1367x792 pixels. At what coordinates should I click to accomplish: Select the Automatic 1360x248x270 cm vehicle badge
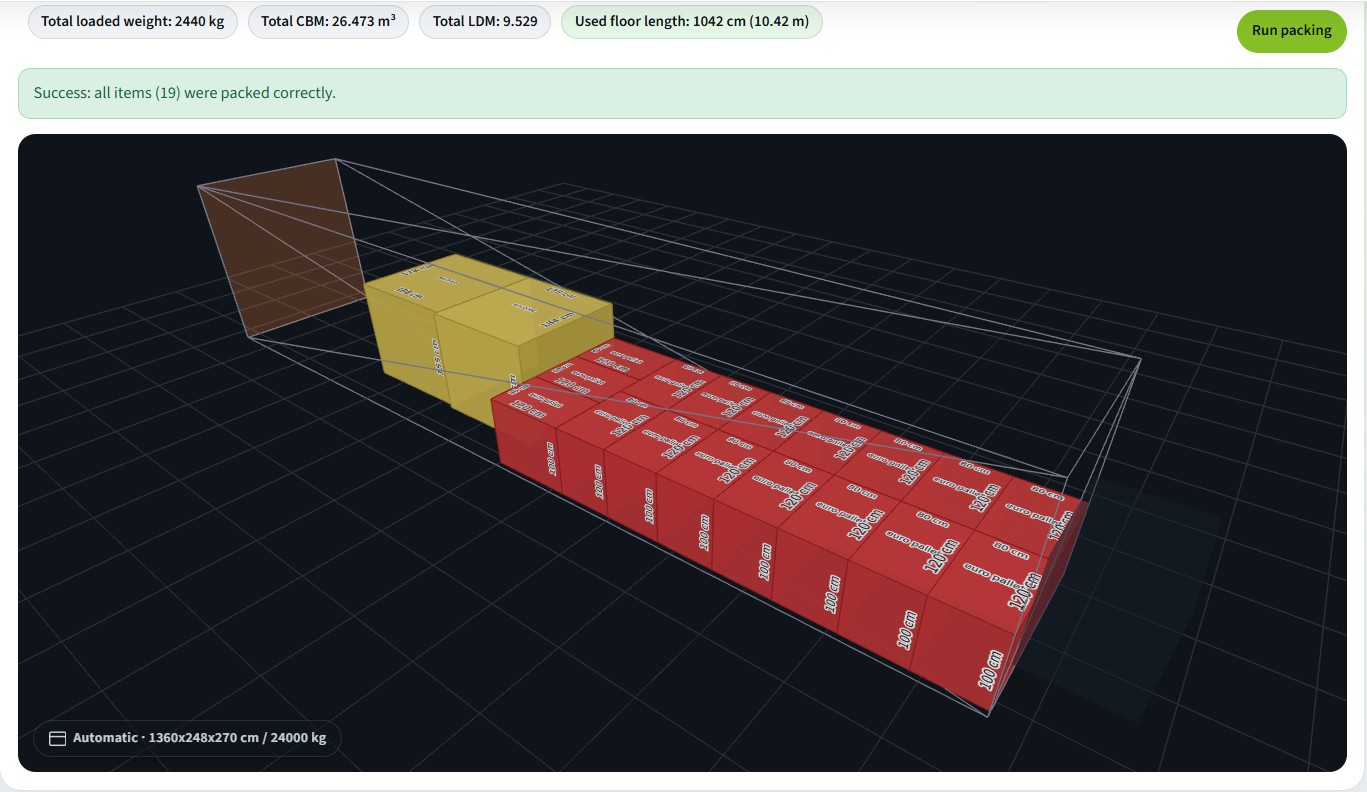(x=187, y=738)
